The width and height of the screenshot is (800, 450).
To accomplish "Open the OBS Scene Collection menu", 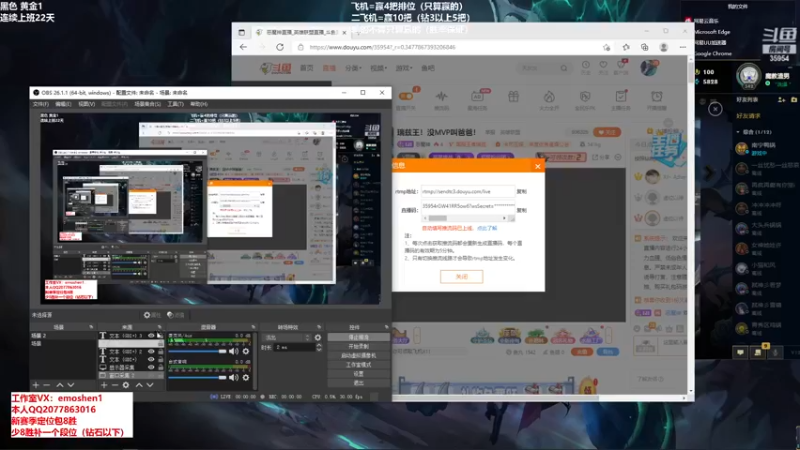I will 147,104.
